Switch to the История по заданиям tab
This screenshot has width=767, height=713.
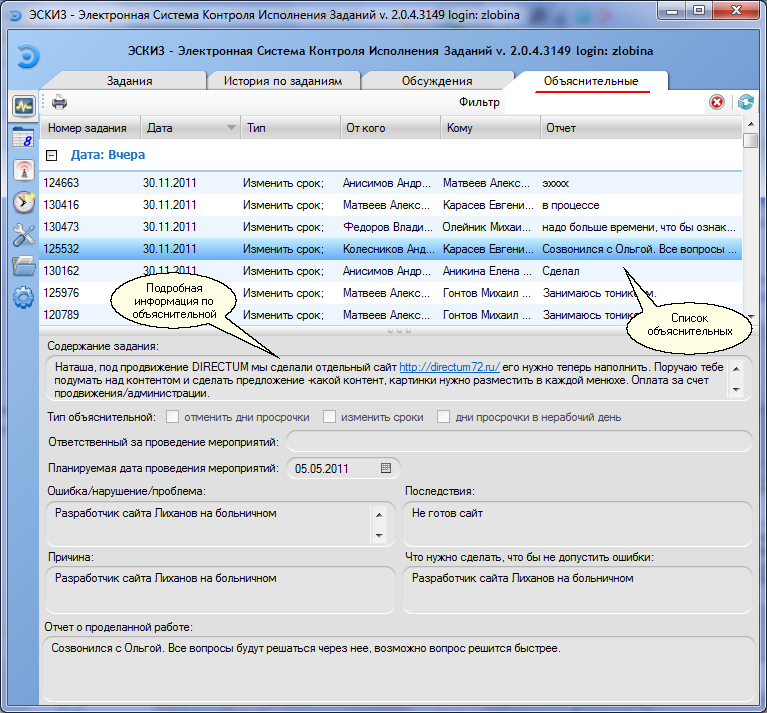(x=283, y=81)
